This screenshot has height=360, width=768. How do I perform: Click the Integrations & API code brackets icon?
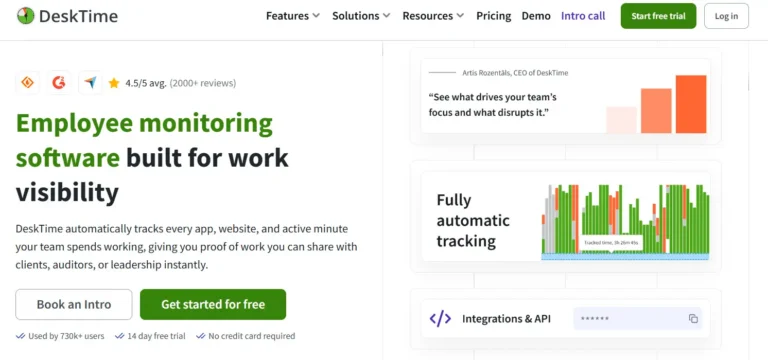(x=440, y=319)
